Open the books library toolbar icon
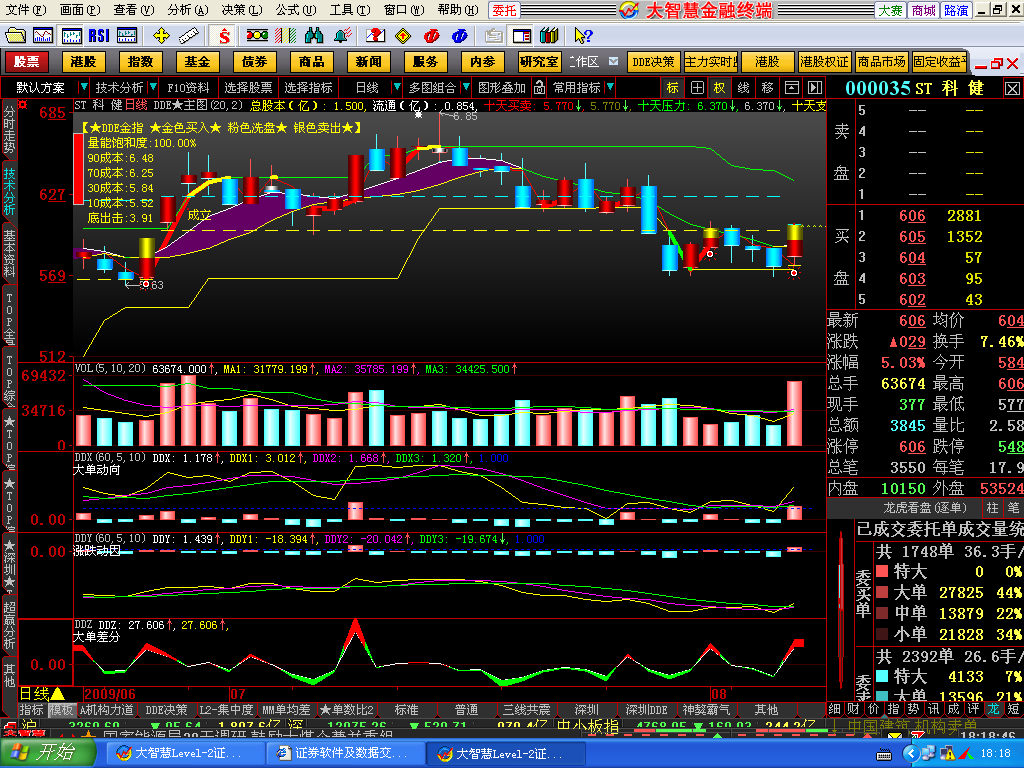 coord(549,35)
